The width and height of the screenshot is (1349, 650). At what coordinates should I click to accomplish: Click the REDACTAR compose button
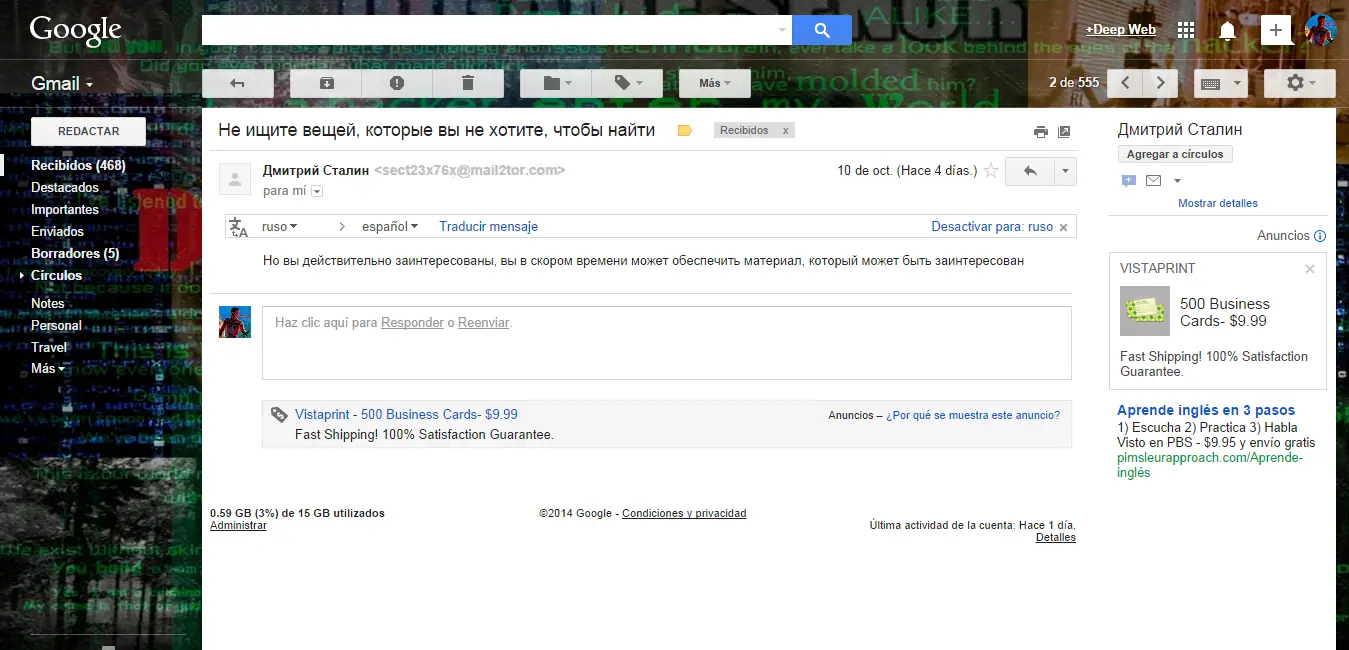click(89, 131)
